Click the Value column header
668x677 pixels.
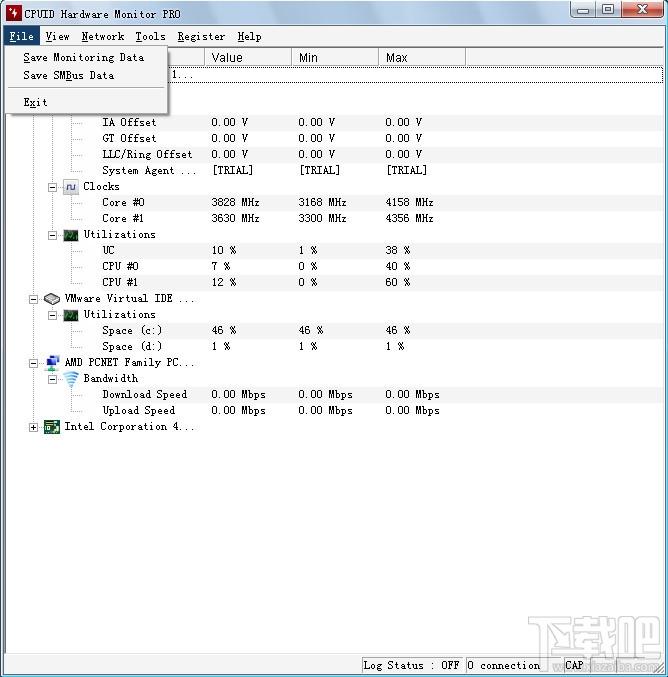tap(248, 57)
